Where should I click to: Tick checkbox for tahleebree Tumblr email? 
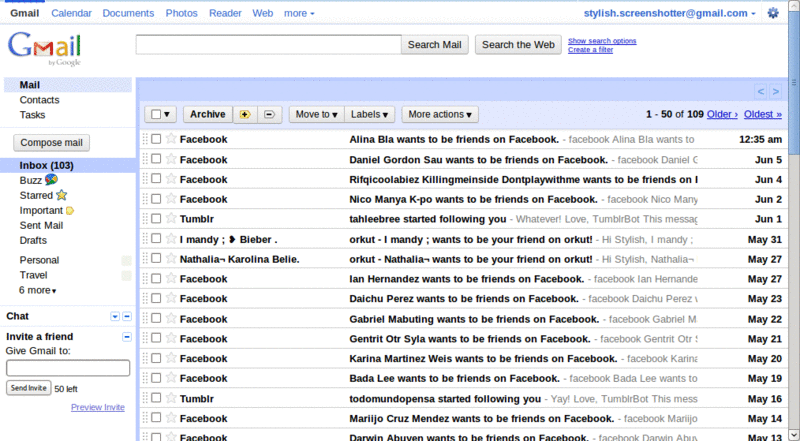click(156, 219)
